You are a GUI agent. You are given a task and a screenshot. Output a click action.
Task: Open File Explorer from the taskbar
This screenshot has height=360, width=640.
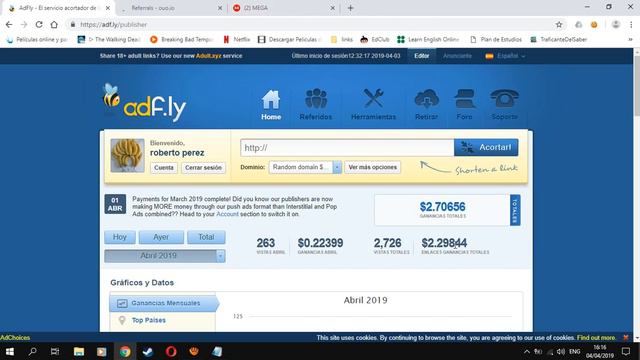click(79, 351)
